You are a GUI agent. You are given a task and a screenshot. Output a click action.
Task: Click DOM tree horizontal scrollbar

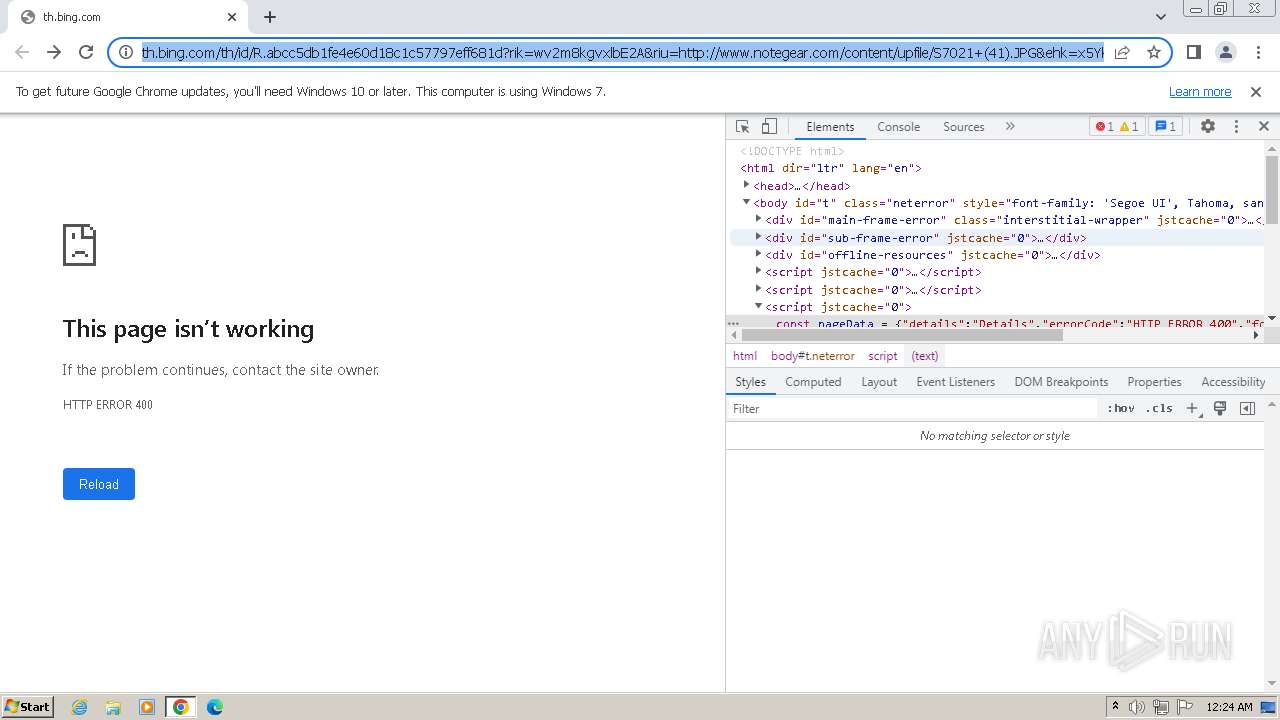pos(900,336)
